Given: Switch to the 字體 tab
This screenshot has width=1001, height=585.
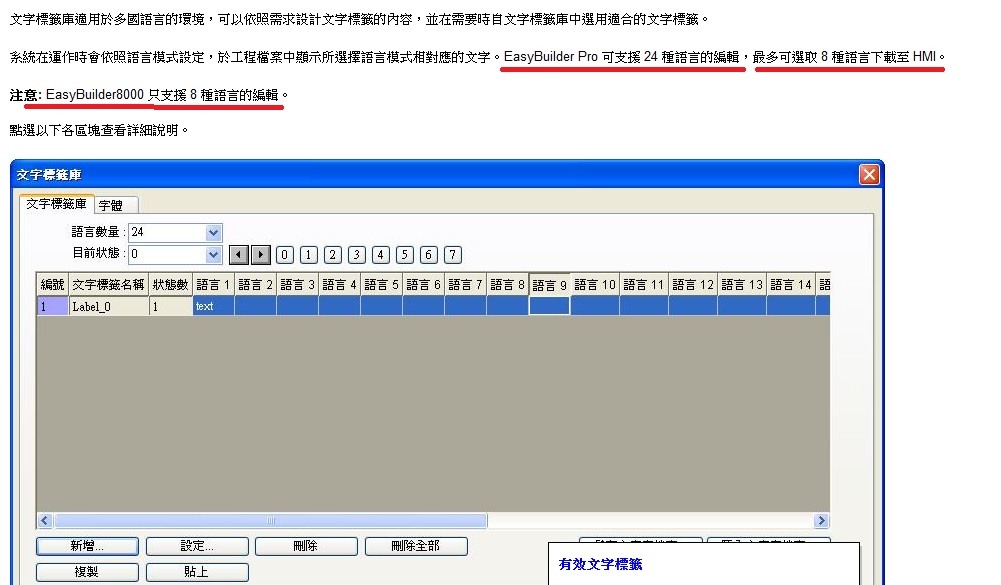Looking at the screenshot, I should (111, 205).
